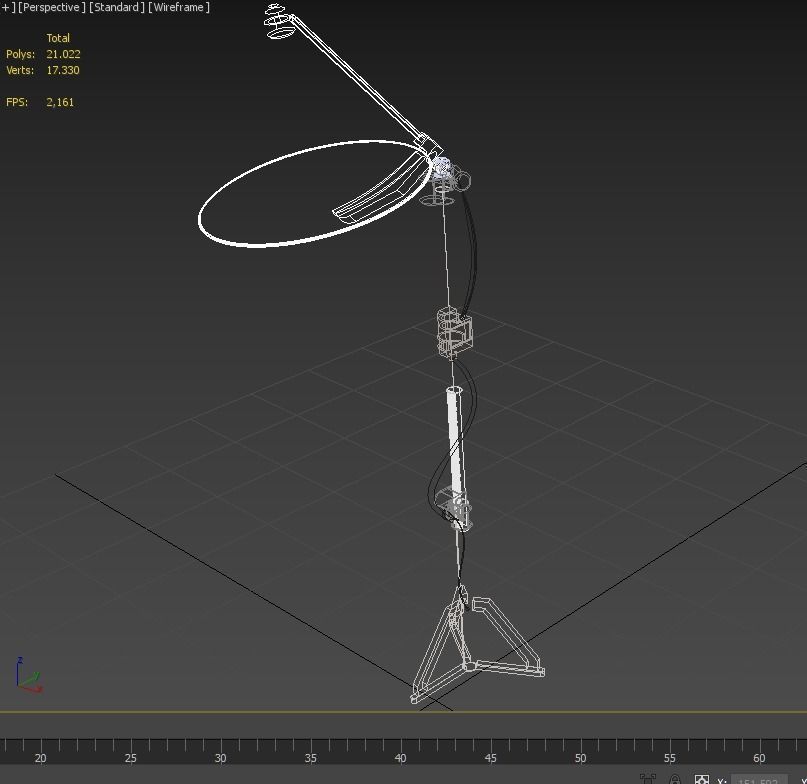Viewport: 807px width, 784px height.
Task: Click frame 30 on the time ruler
Action: (x=220, y=758)
